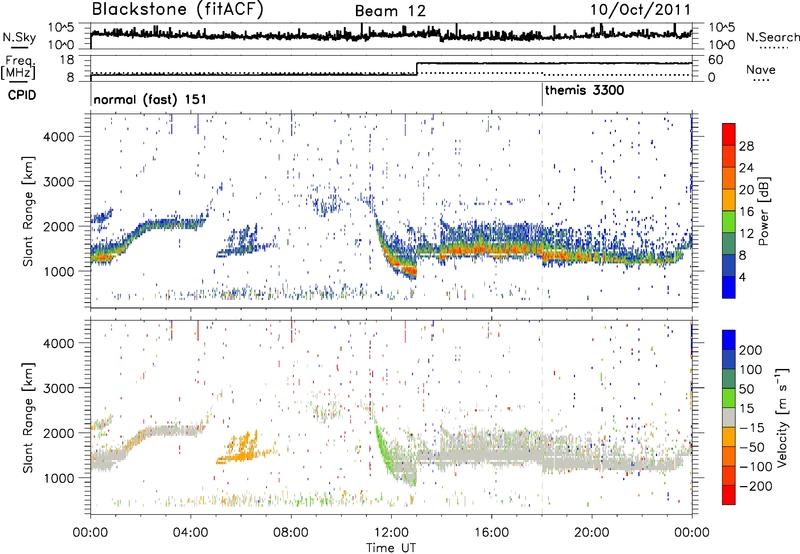Click the blue bottom of the power colorbar
This screenshot has width=800, height=554.
(729, 287)
